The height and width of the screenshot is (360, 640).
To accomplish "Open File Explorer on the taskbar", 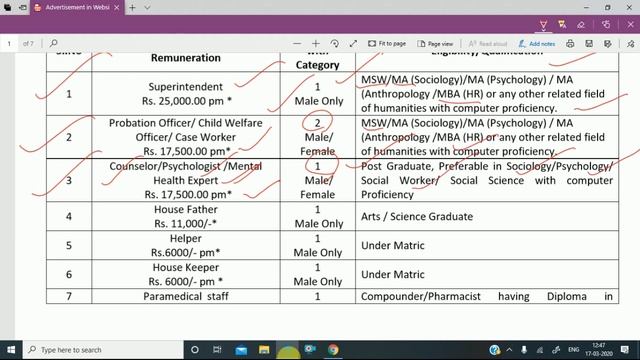I will point(264,350).
